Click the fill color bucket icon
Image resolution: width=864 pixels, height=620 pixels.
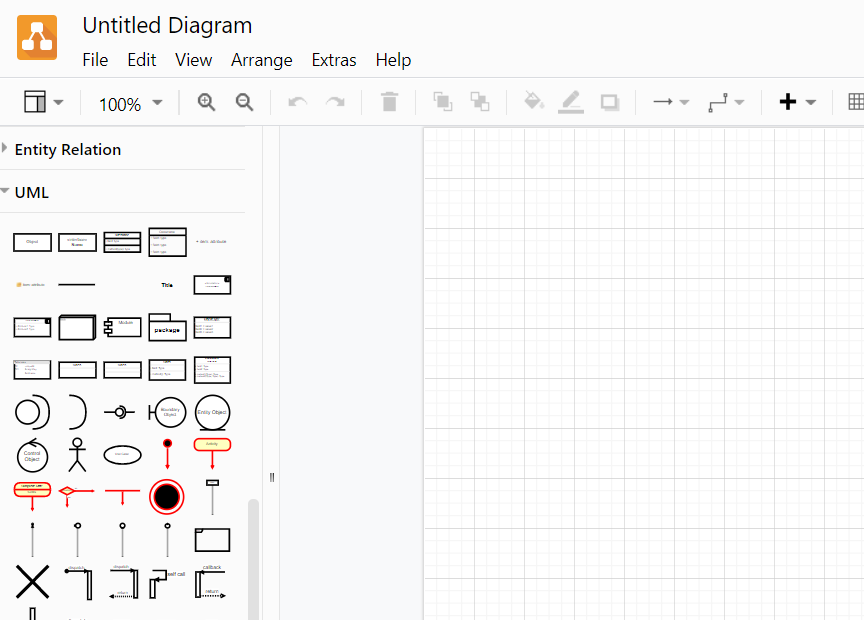point(533,101)
